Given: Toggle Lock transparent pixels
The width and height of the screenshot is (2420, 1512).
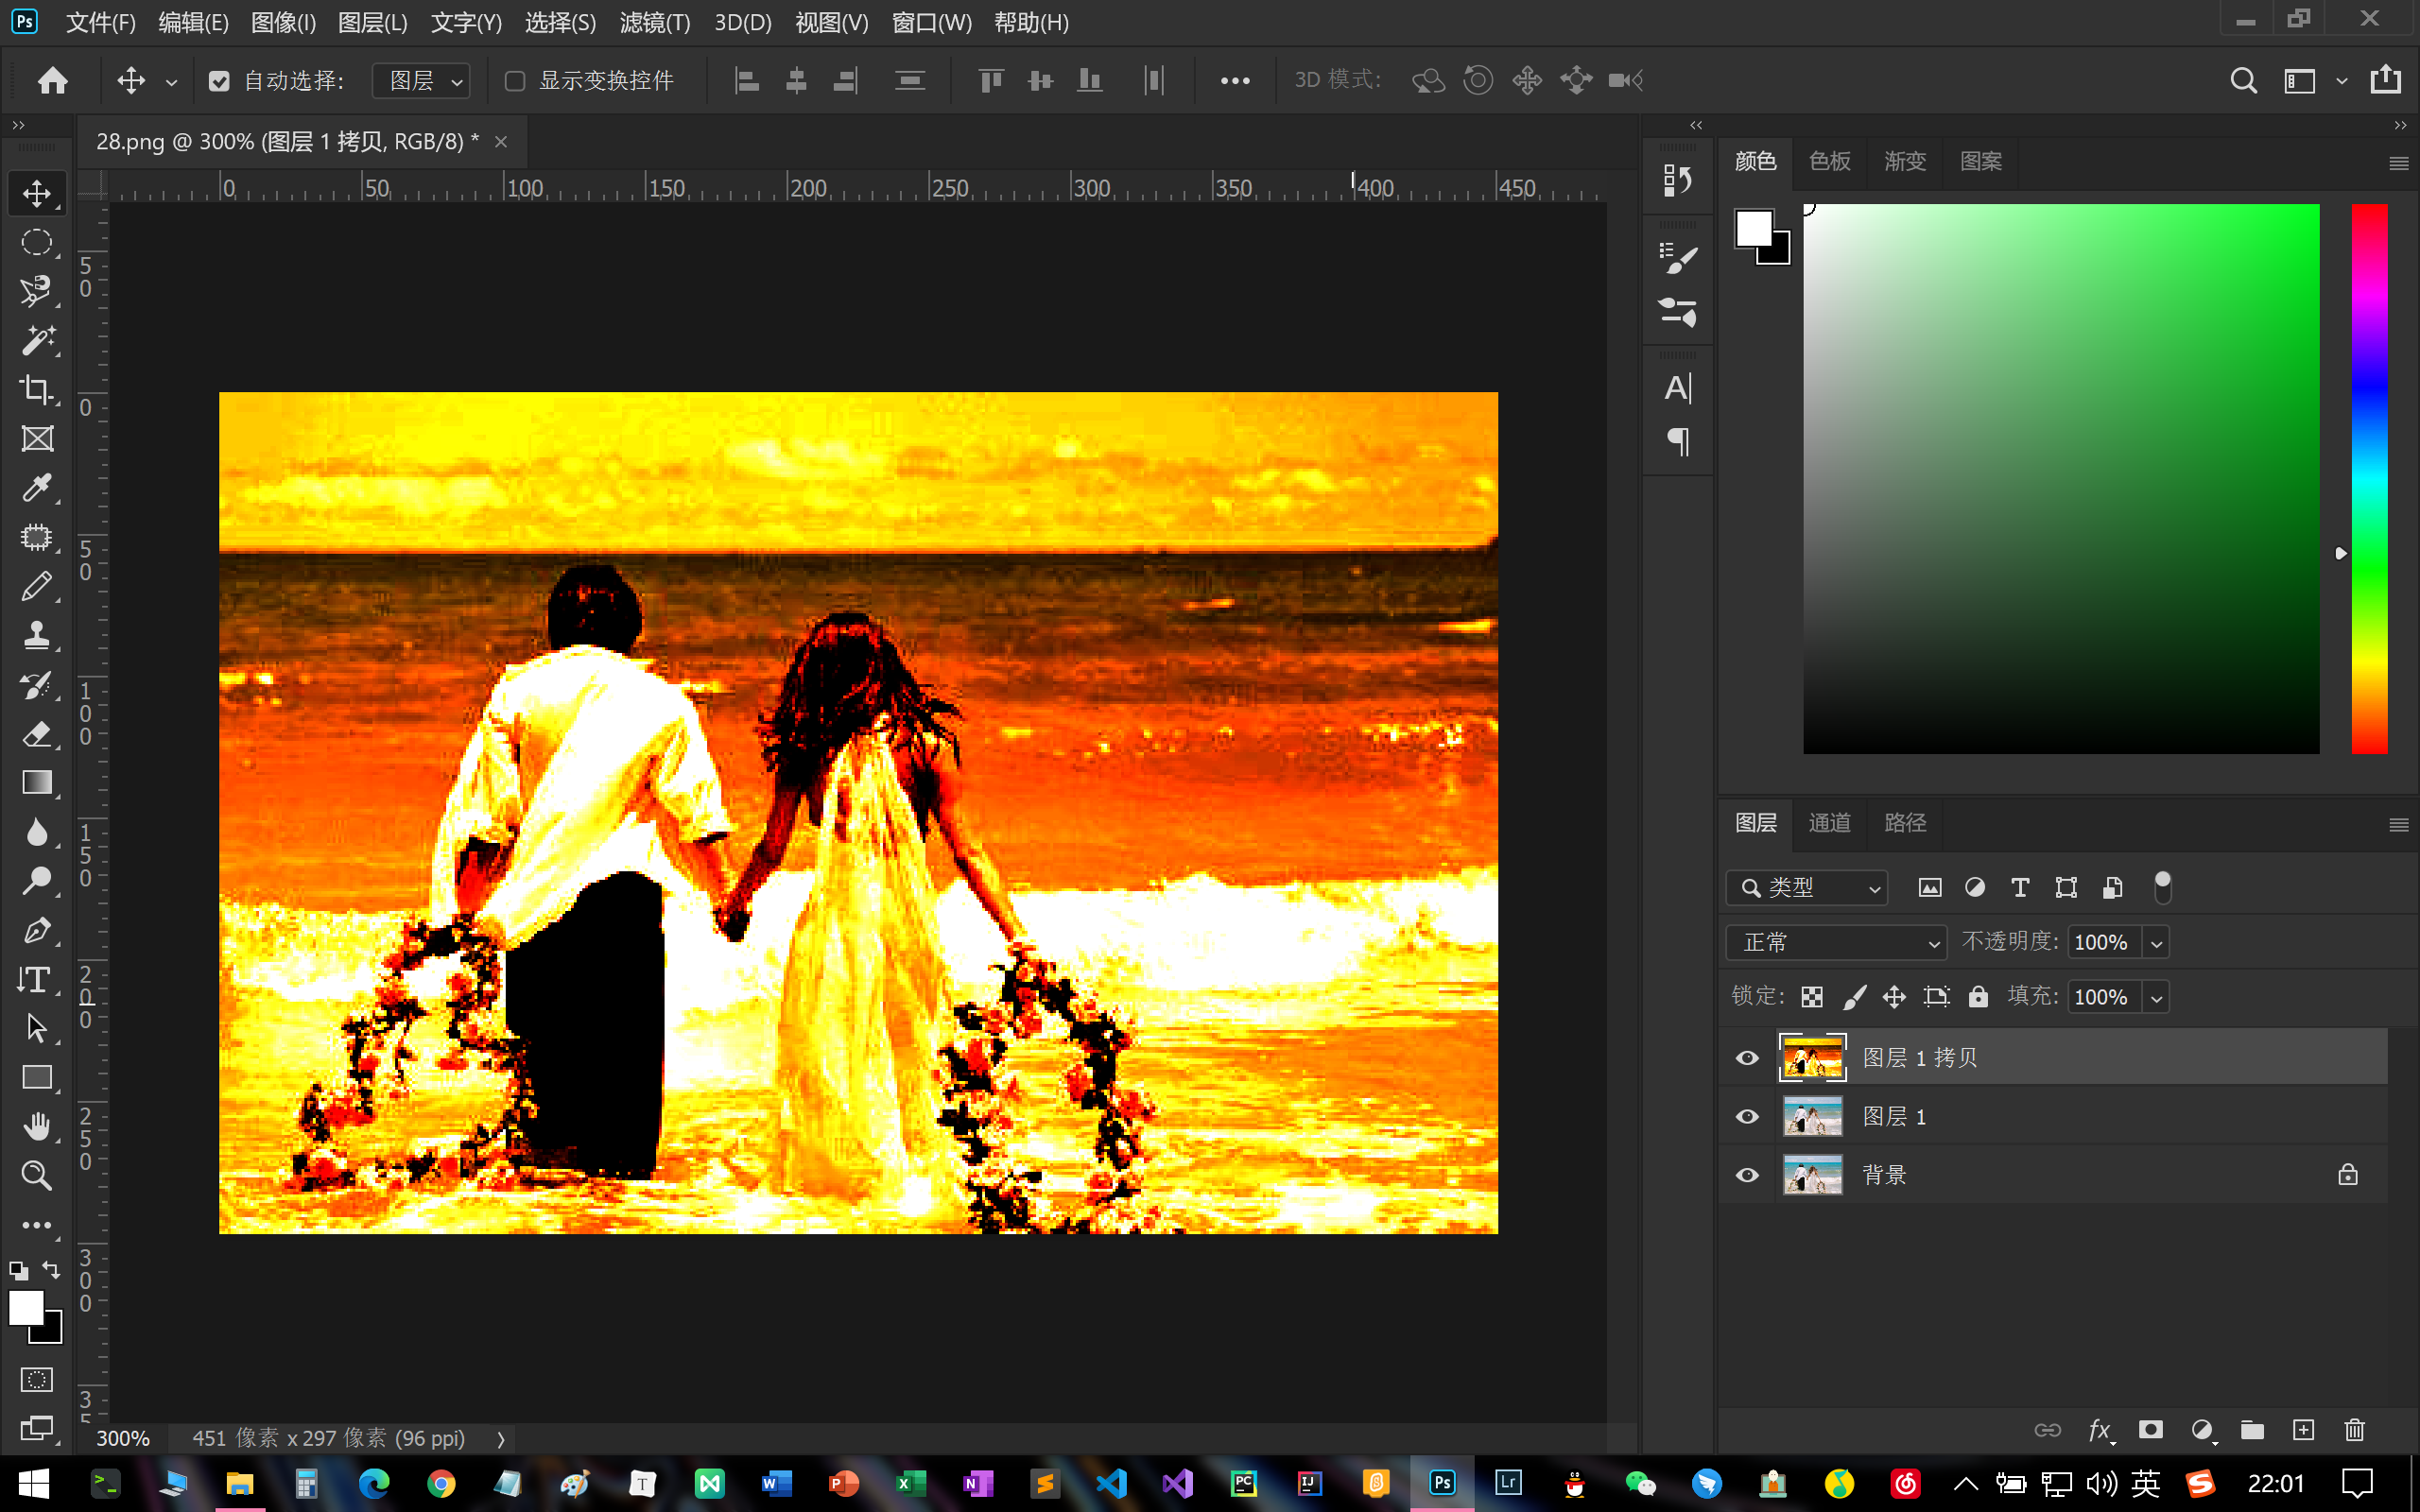Looking at the screenshot, I should coord(1812,997).
